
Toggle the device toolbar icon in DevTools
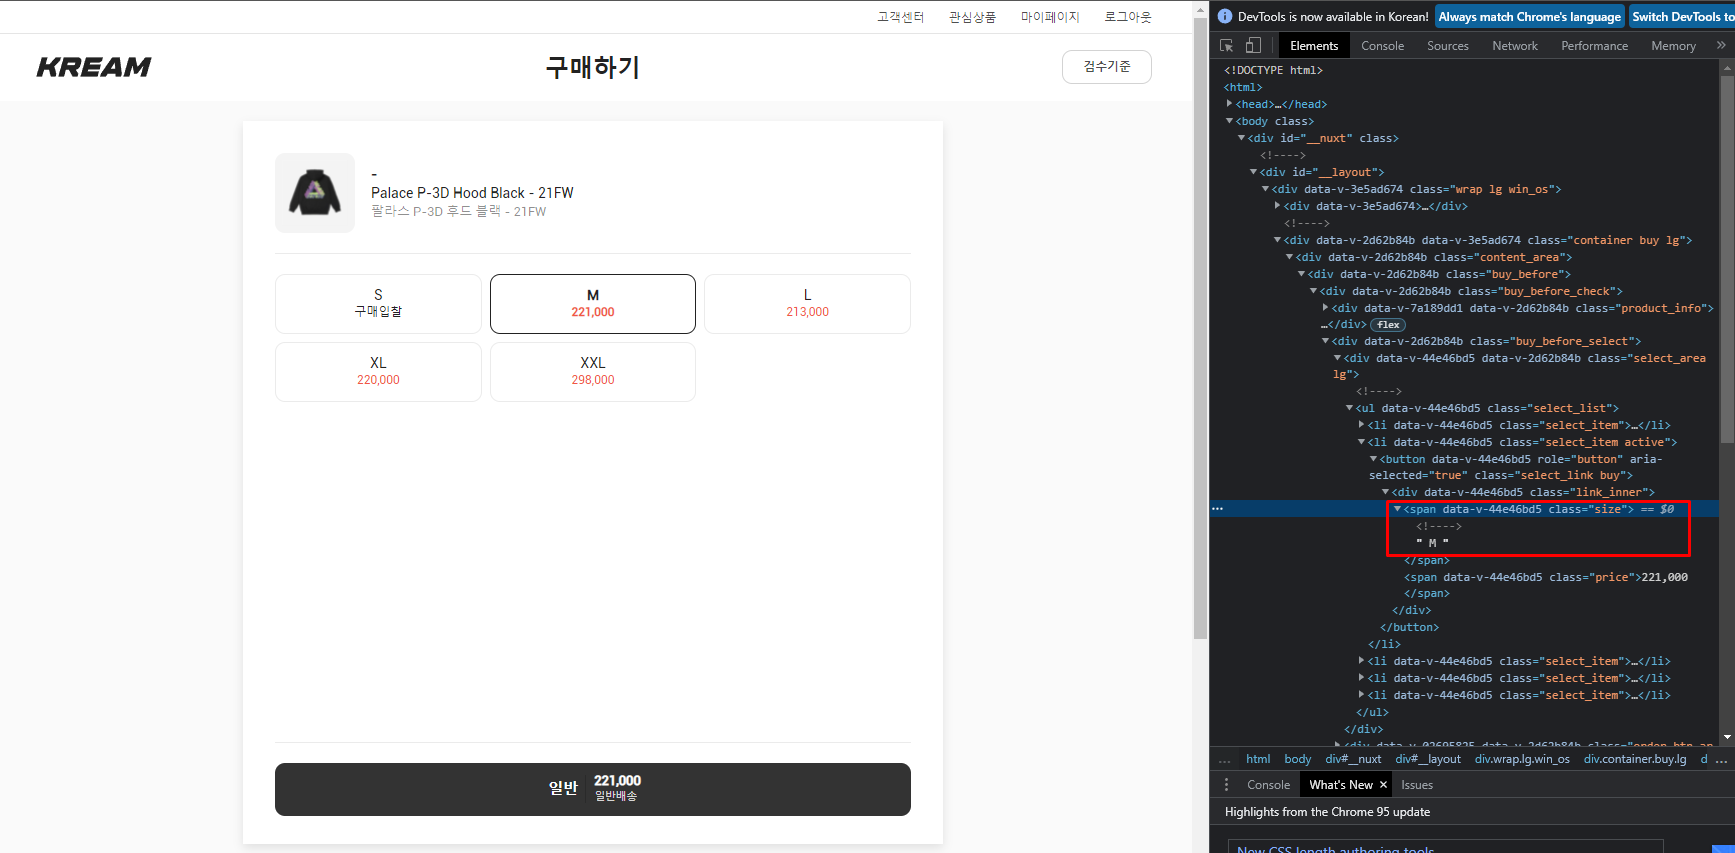tap(1253, 46)
